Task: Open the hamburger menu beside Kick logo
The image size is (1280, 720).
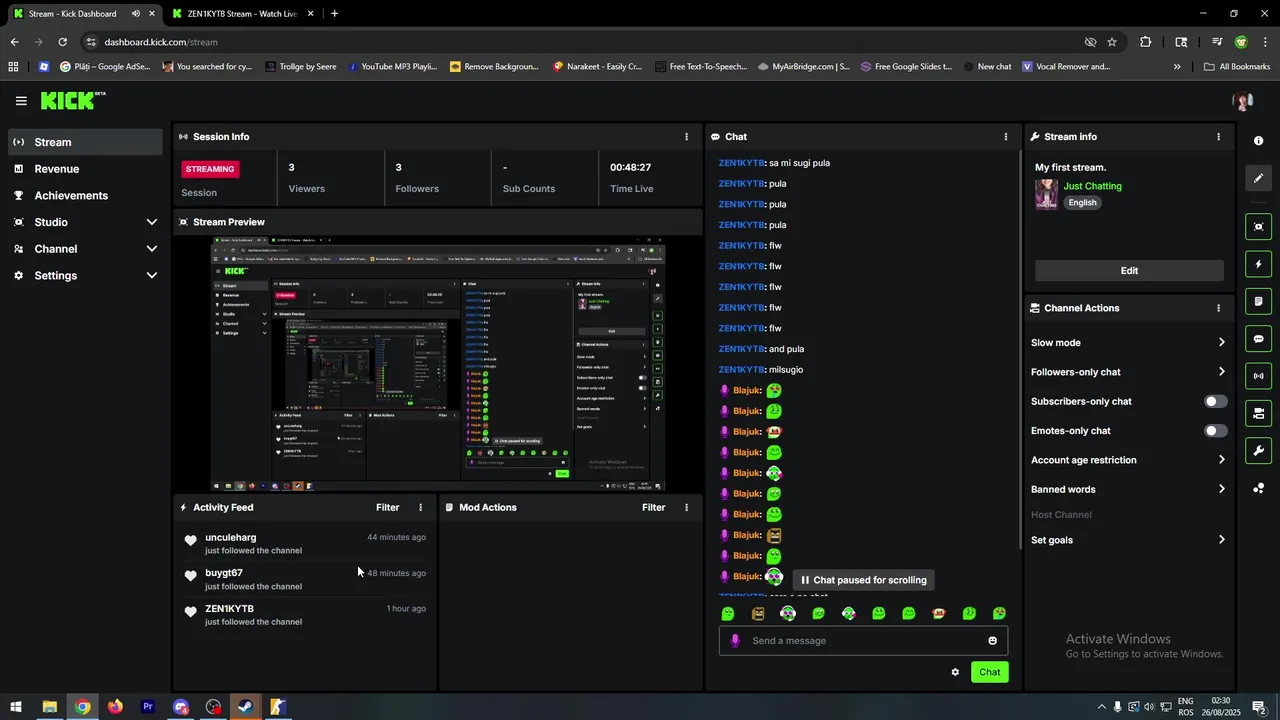Action: pyautogui.click(x=21, y=101)
